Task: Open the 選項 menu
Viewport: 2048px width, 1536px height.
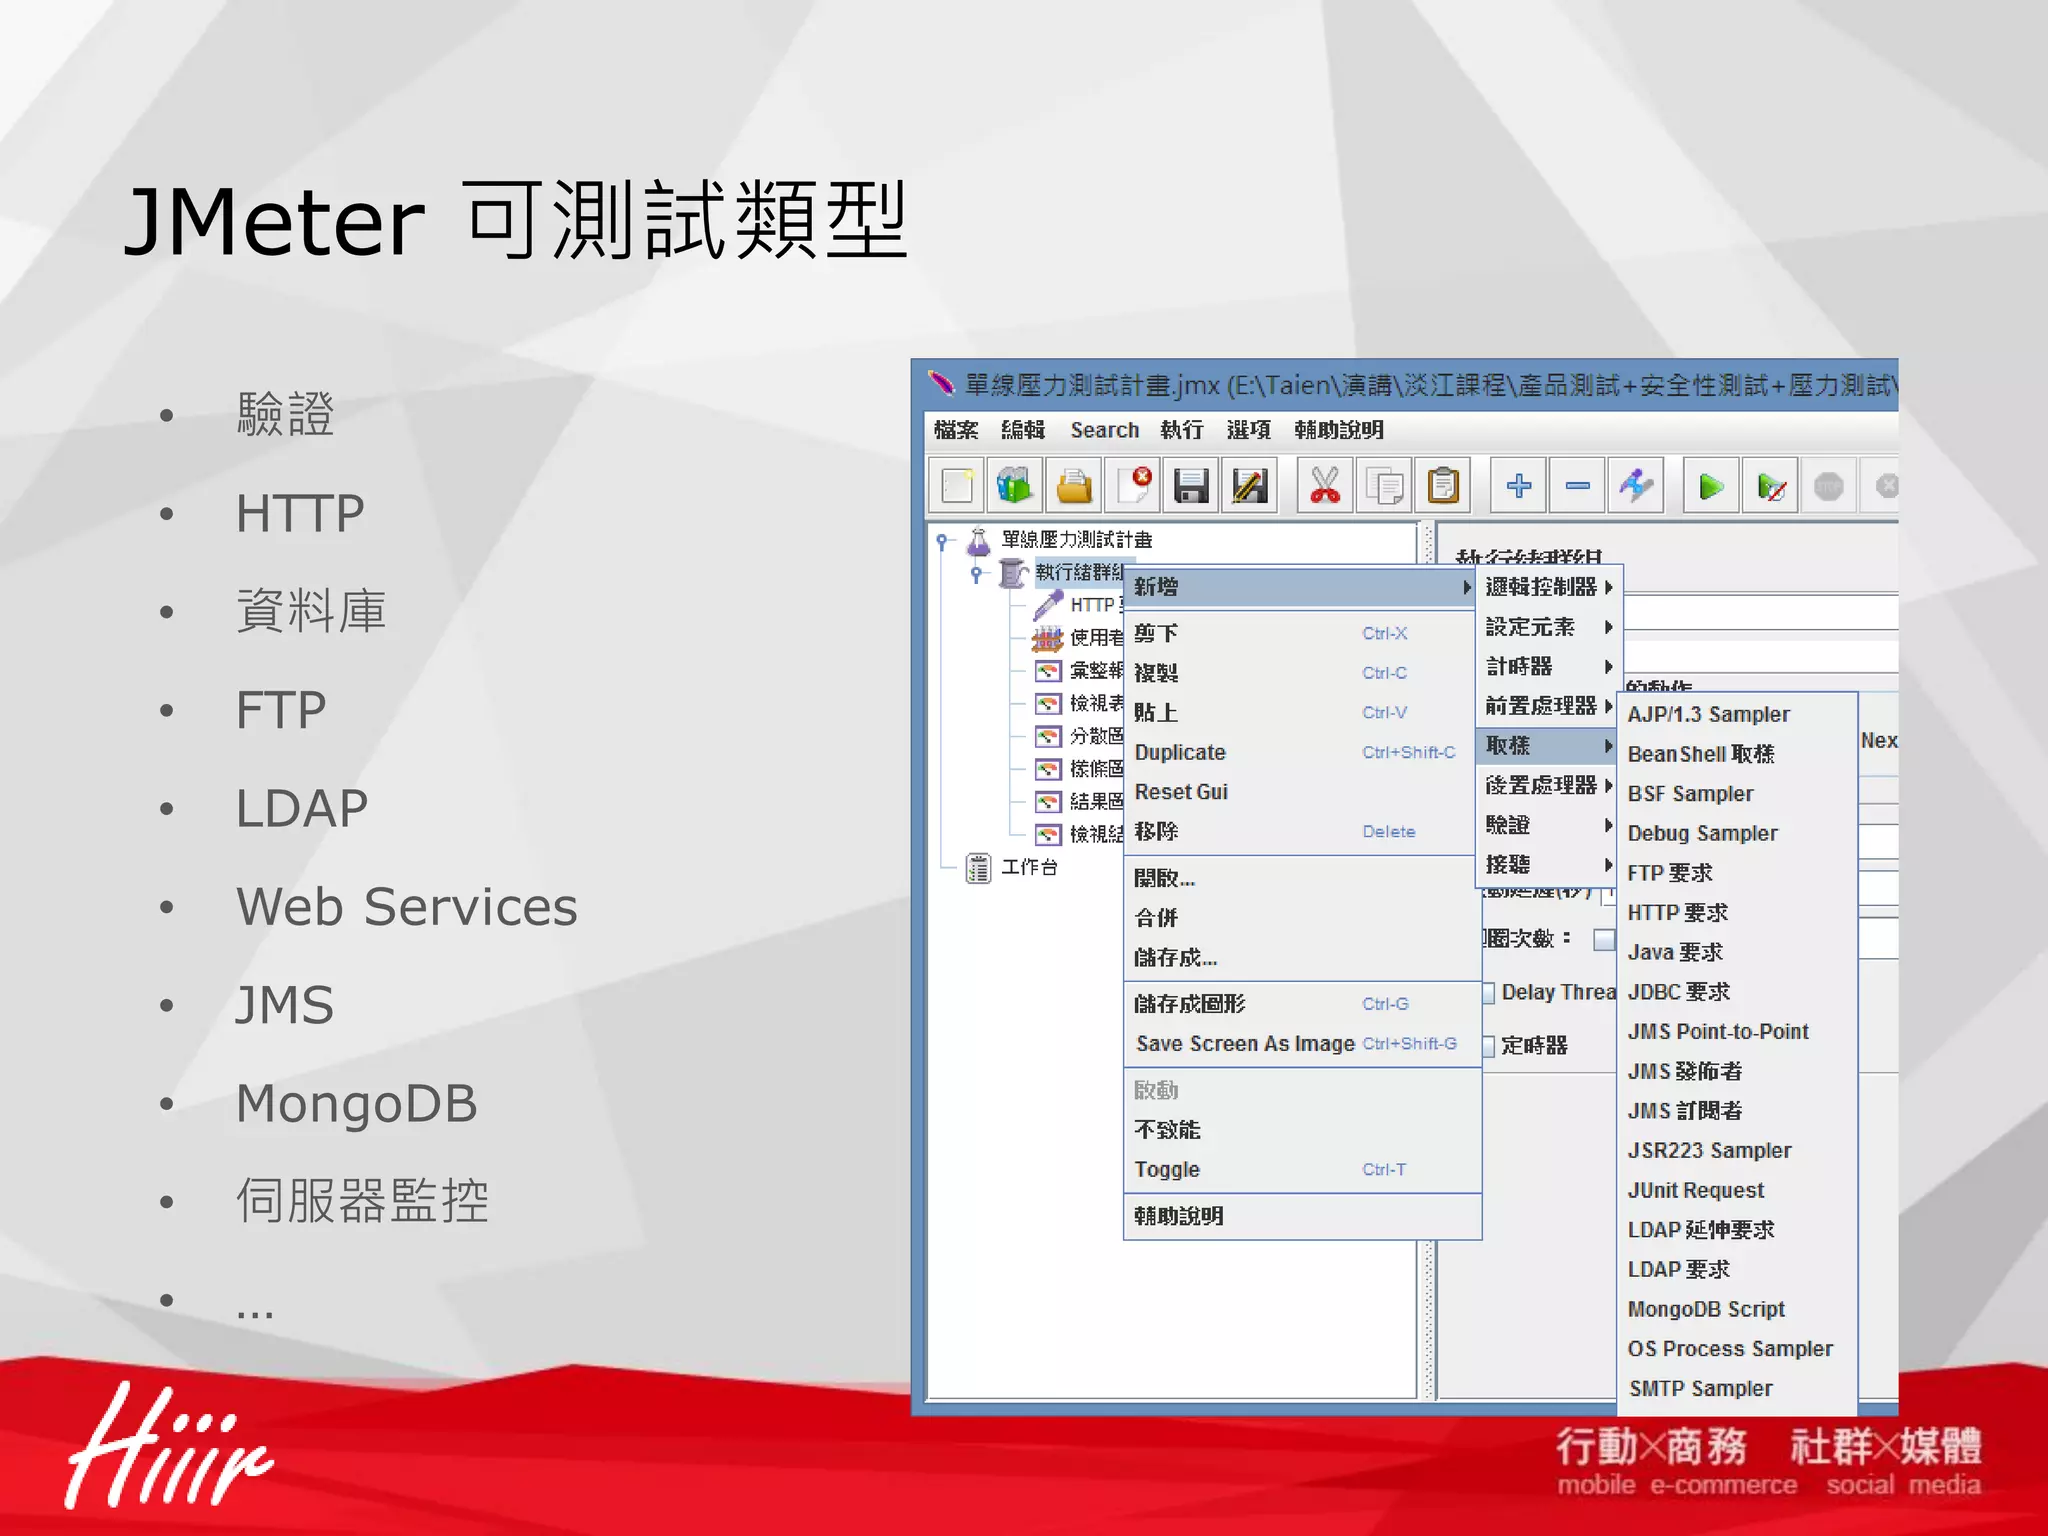Action: [x=1249, y=430]
